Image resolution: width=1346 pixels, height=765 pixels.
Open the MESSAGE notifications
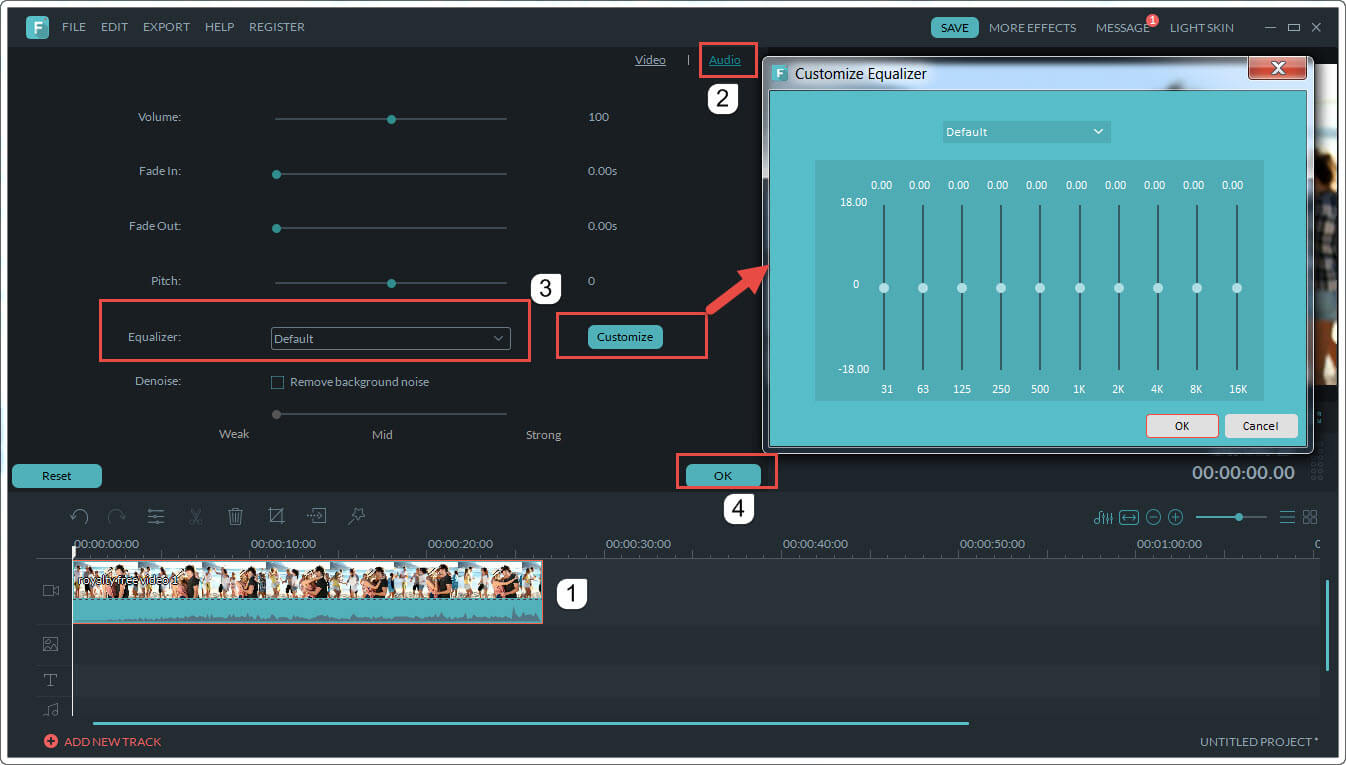click(x=1123, y=28)
